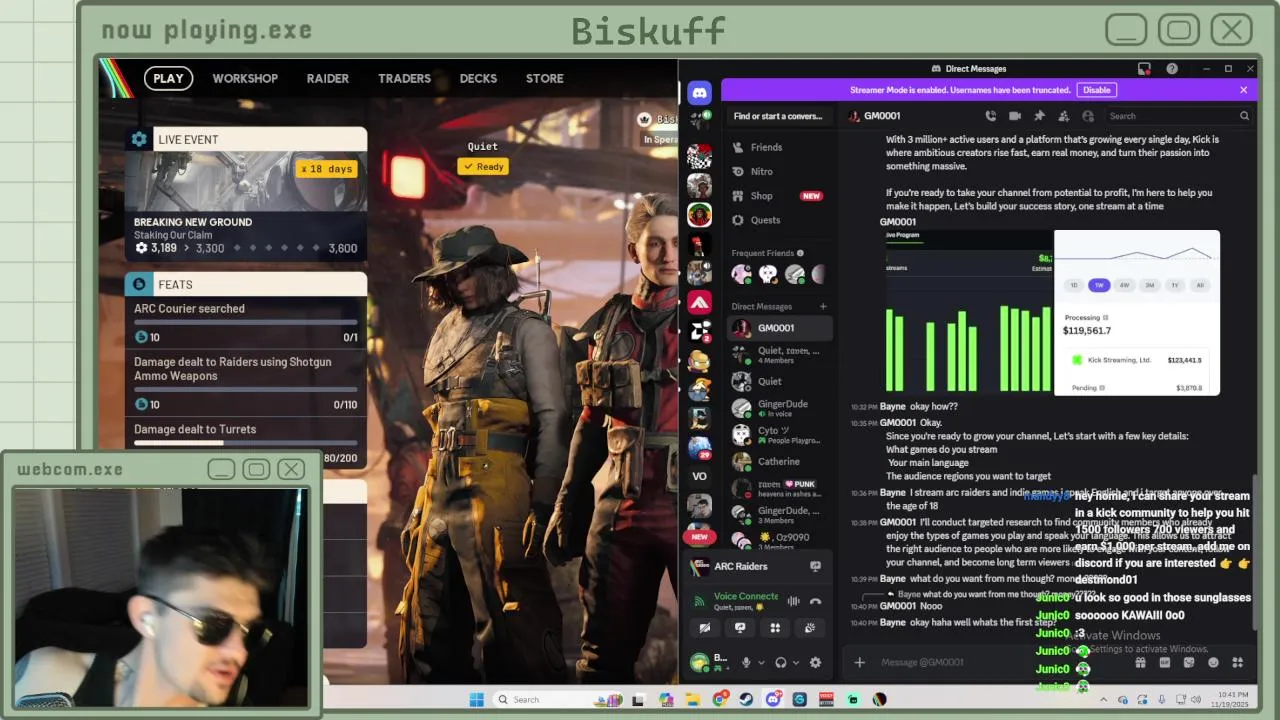Start a video call with GM0001
The image size is (1280, 720).
click(x=1014, y=116)
